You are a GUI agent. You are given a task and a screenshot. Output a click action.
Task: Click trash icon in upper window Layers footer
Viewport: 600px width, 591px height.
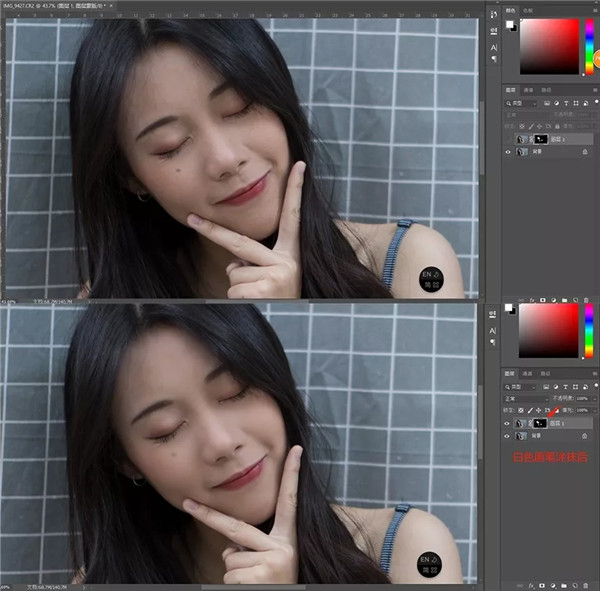click(x=586, y=300)
